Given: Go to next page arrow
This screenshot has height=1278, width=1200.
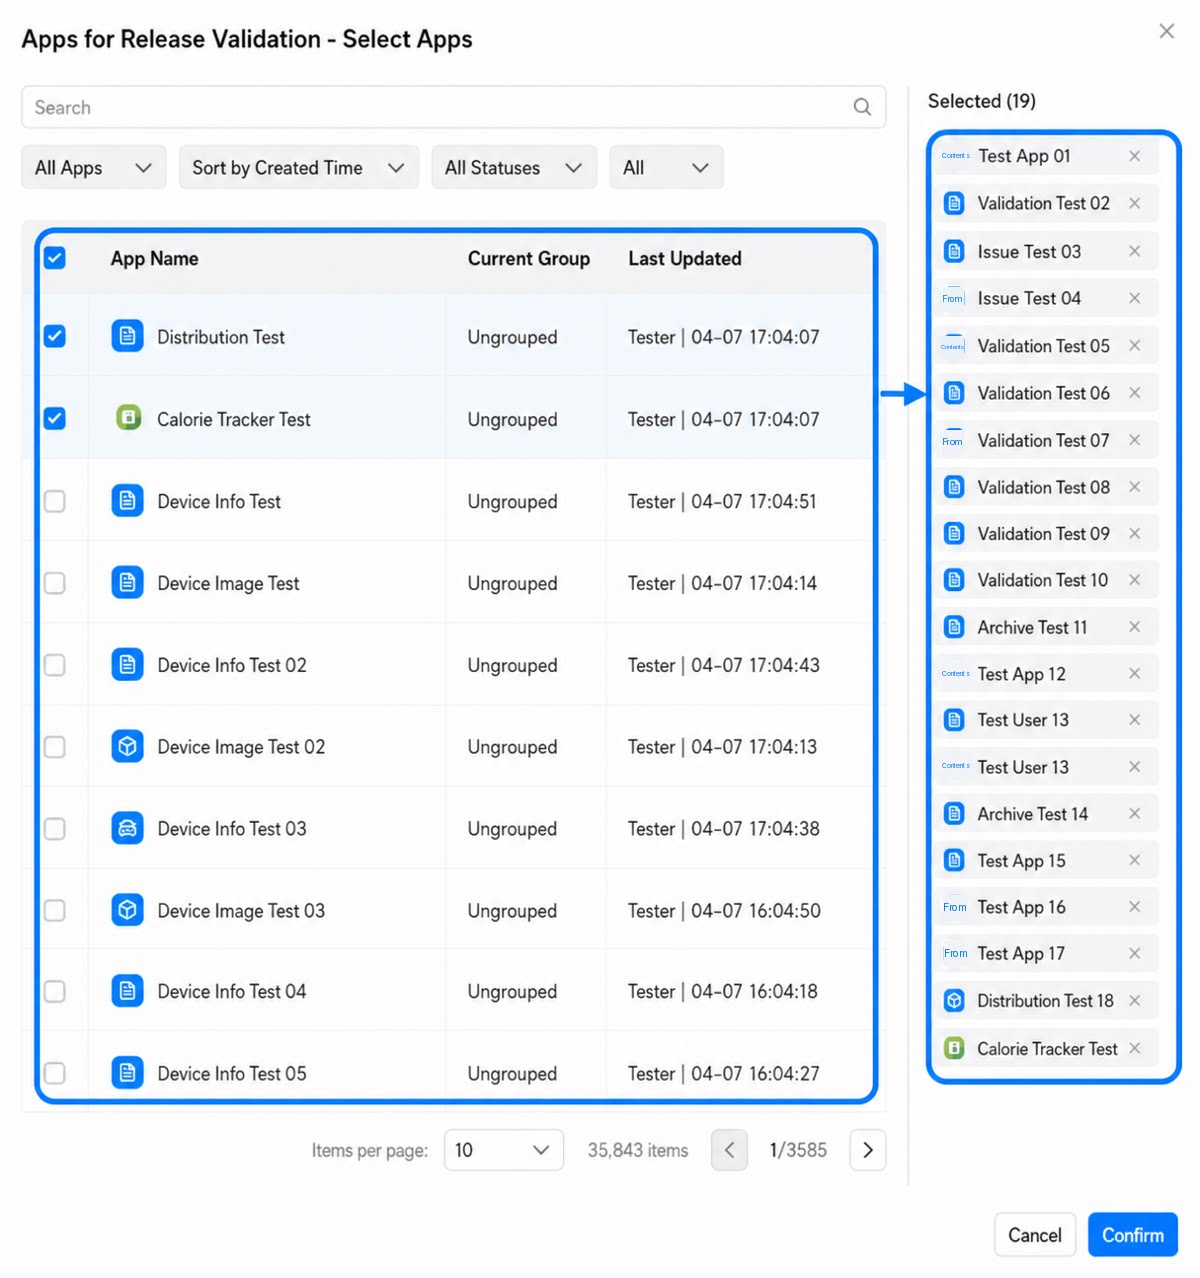Looking at the screenshot, I should pyautogui.click(x=868, y=1150).
